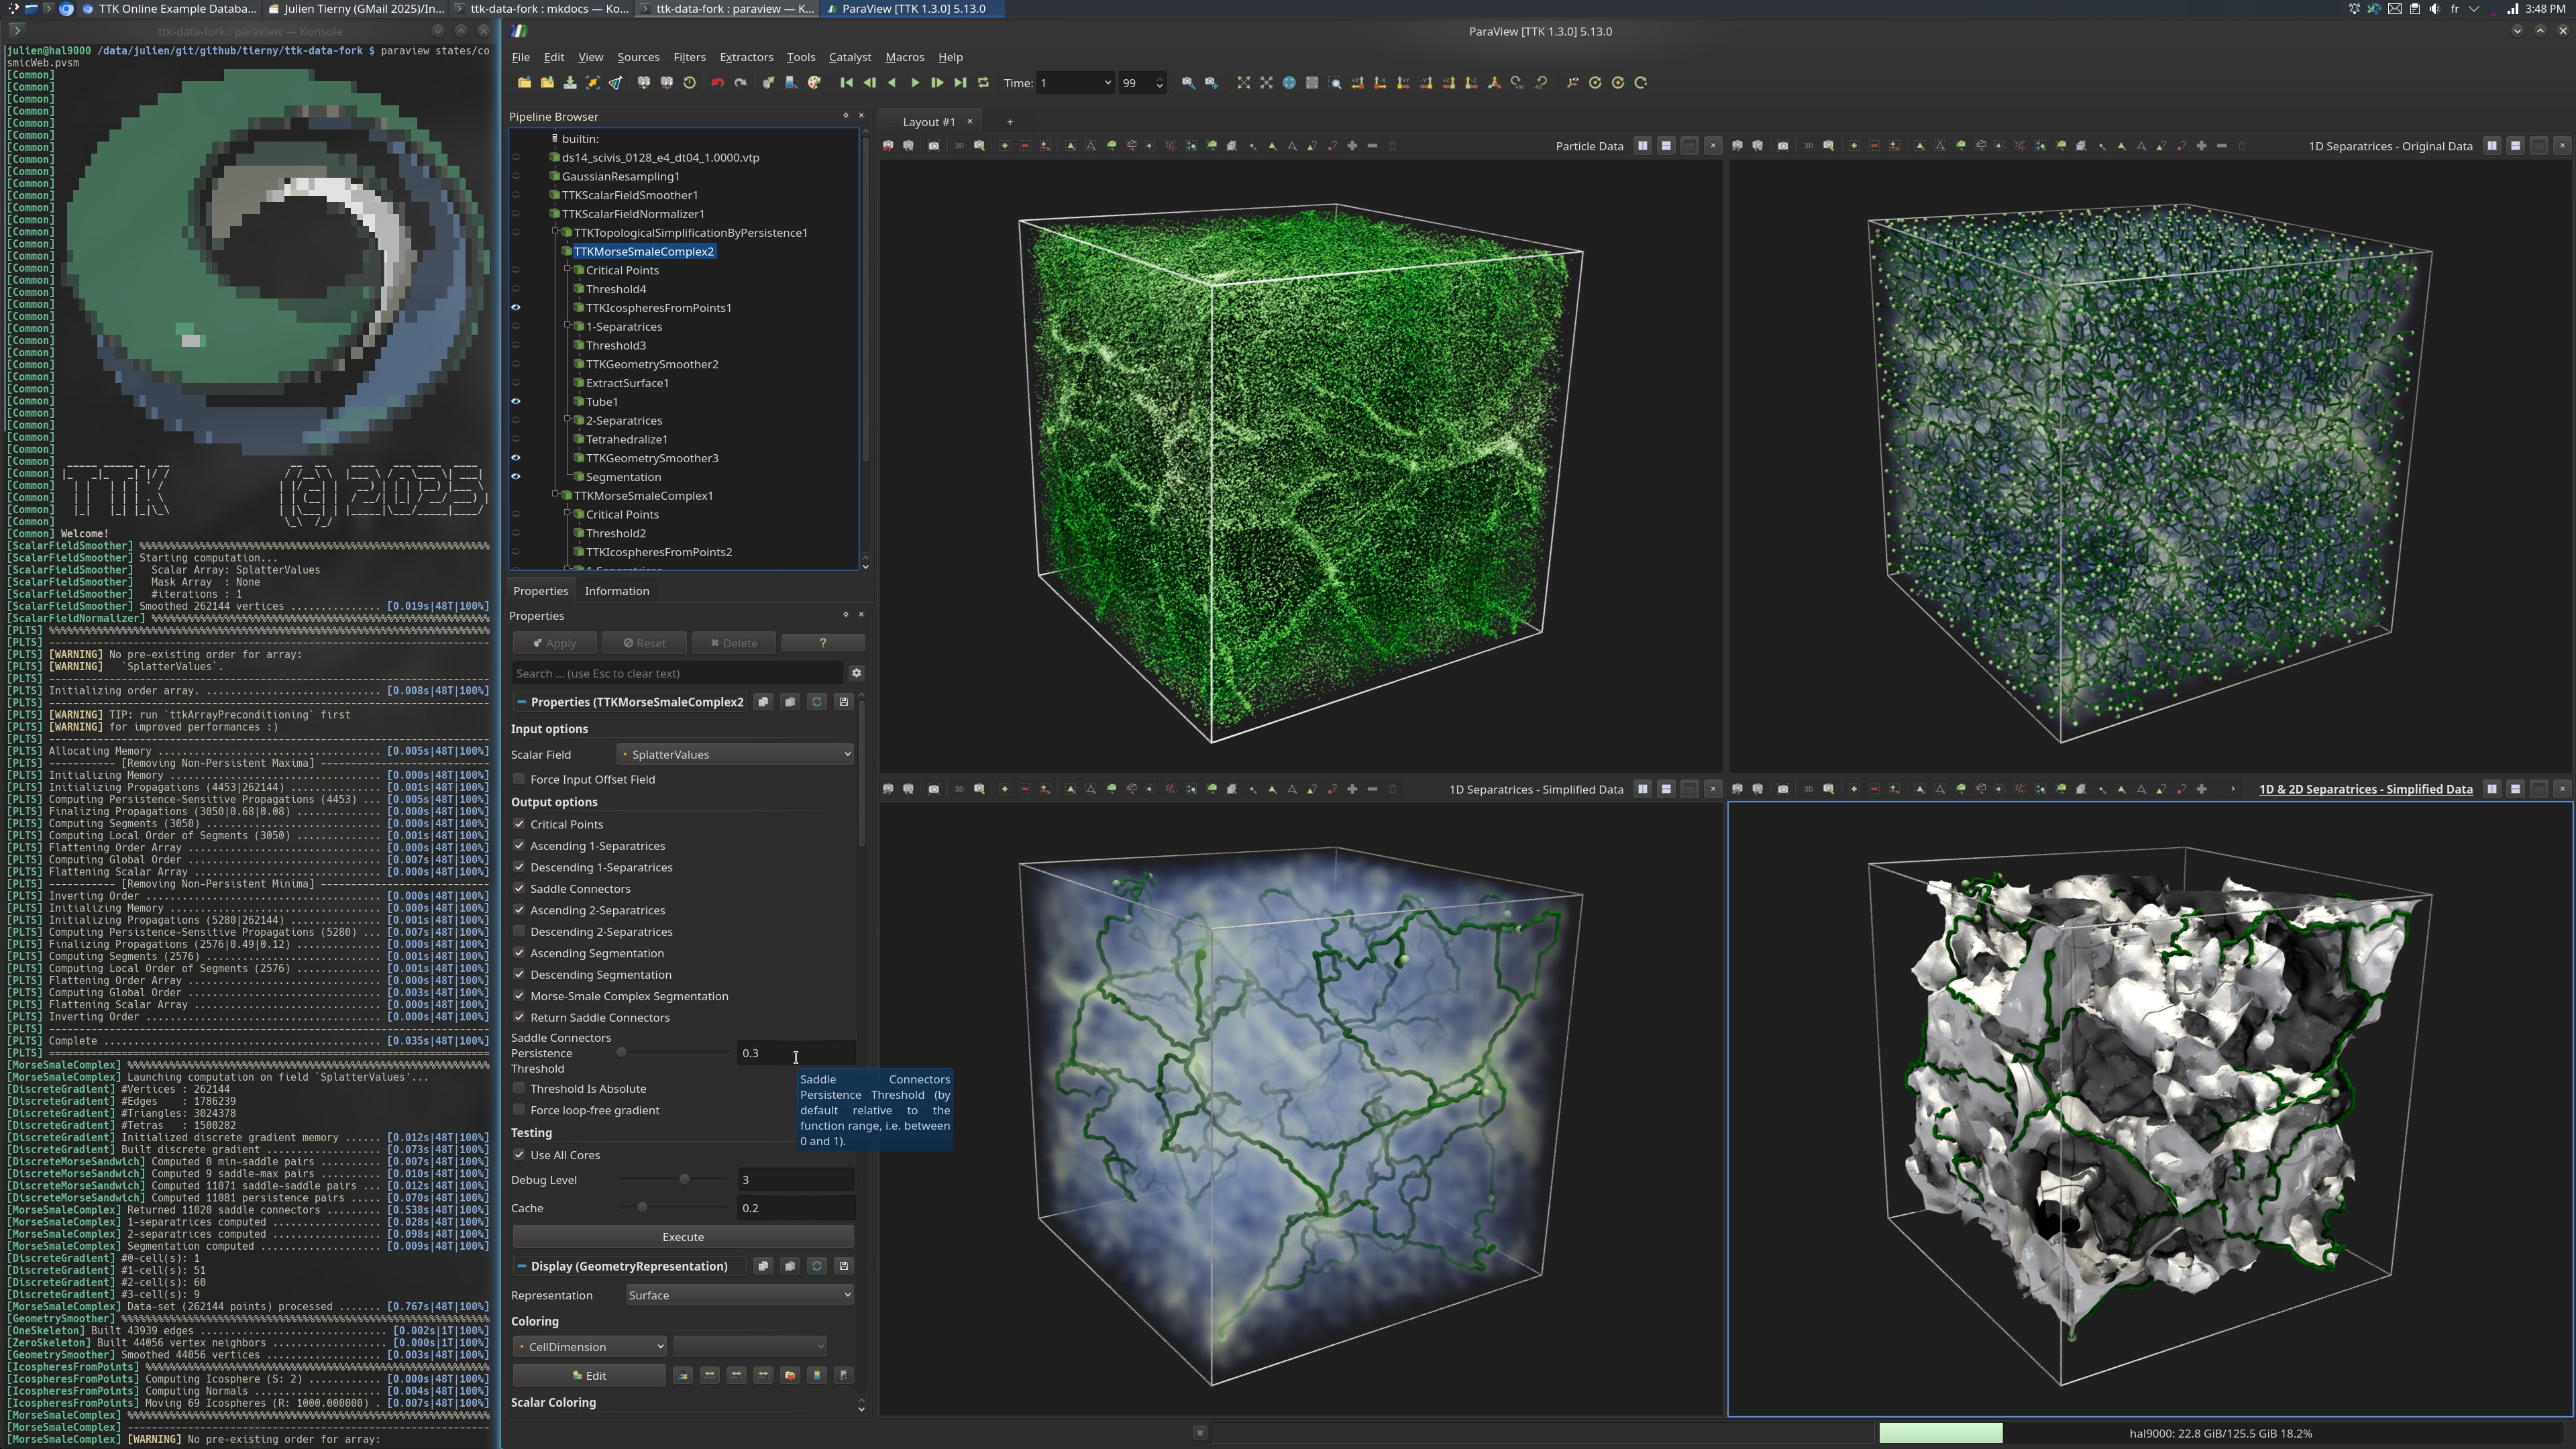Image resolution: width=2576 pixels, height=1449 pixels.
Task: Copy TTKMorseSmaleComplex2 properties icon
Action: tap(763, 702)
